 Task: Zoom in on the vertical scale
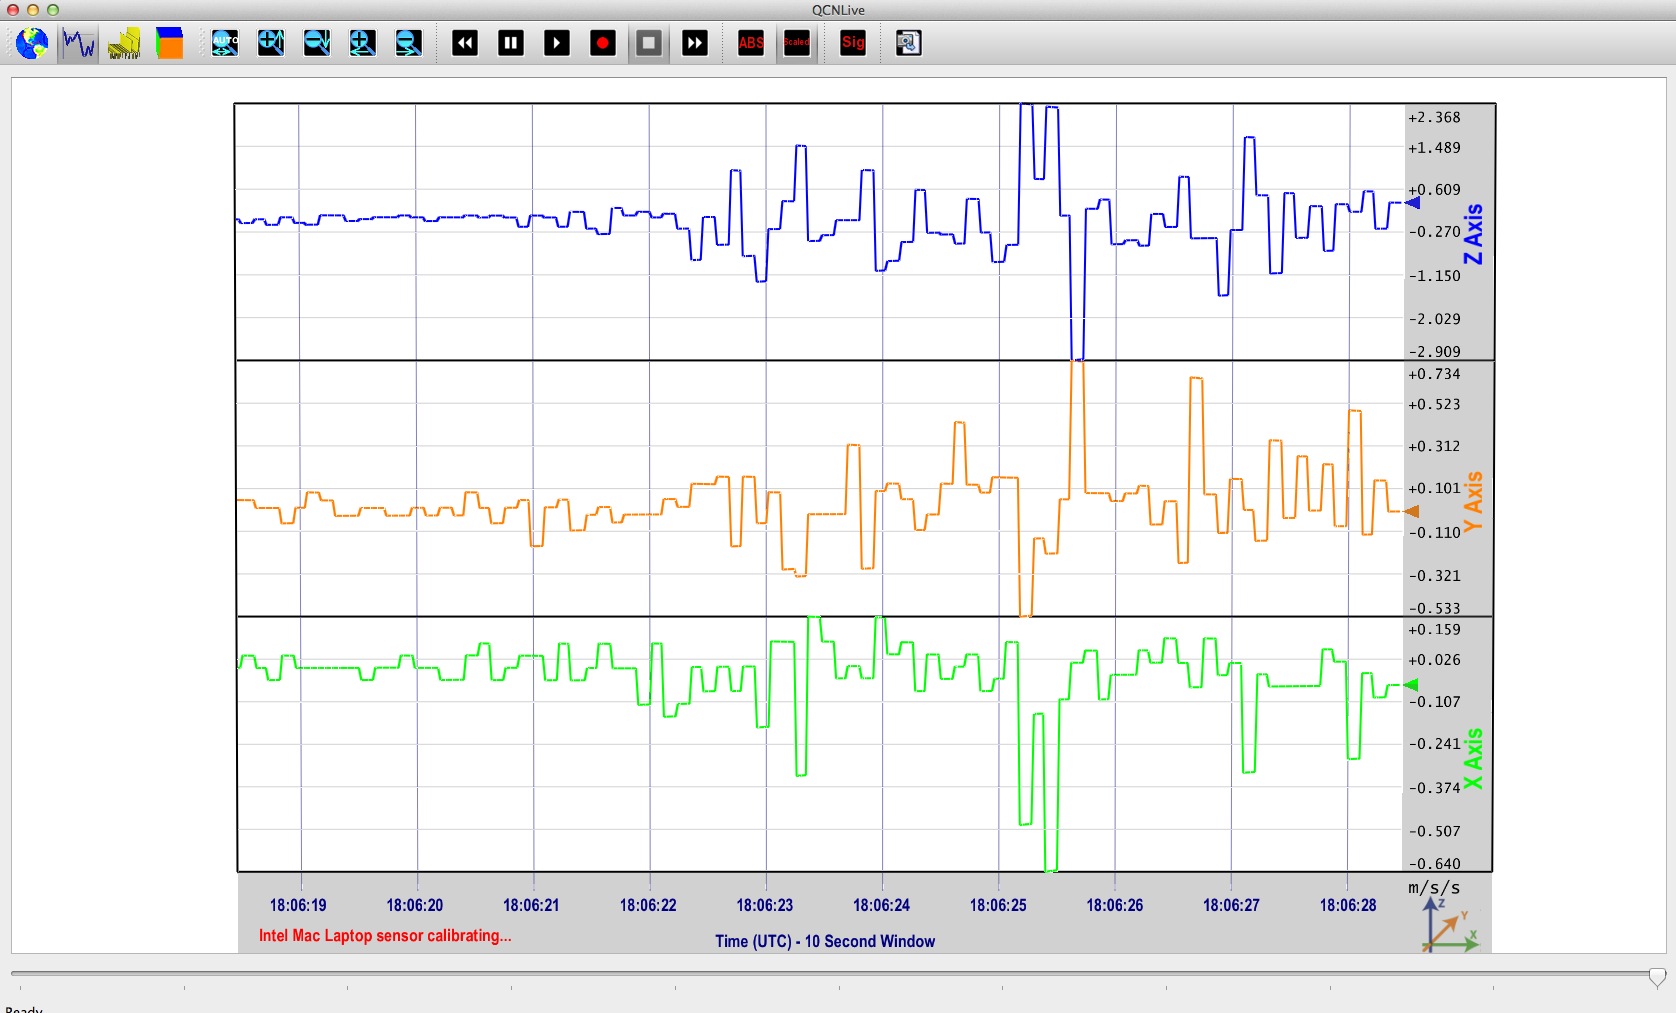pos(271,43)
